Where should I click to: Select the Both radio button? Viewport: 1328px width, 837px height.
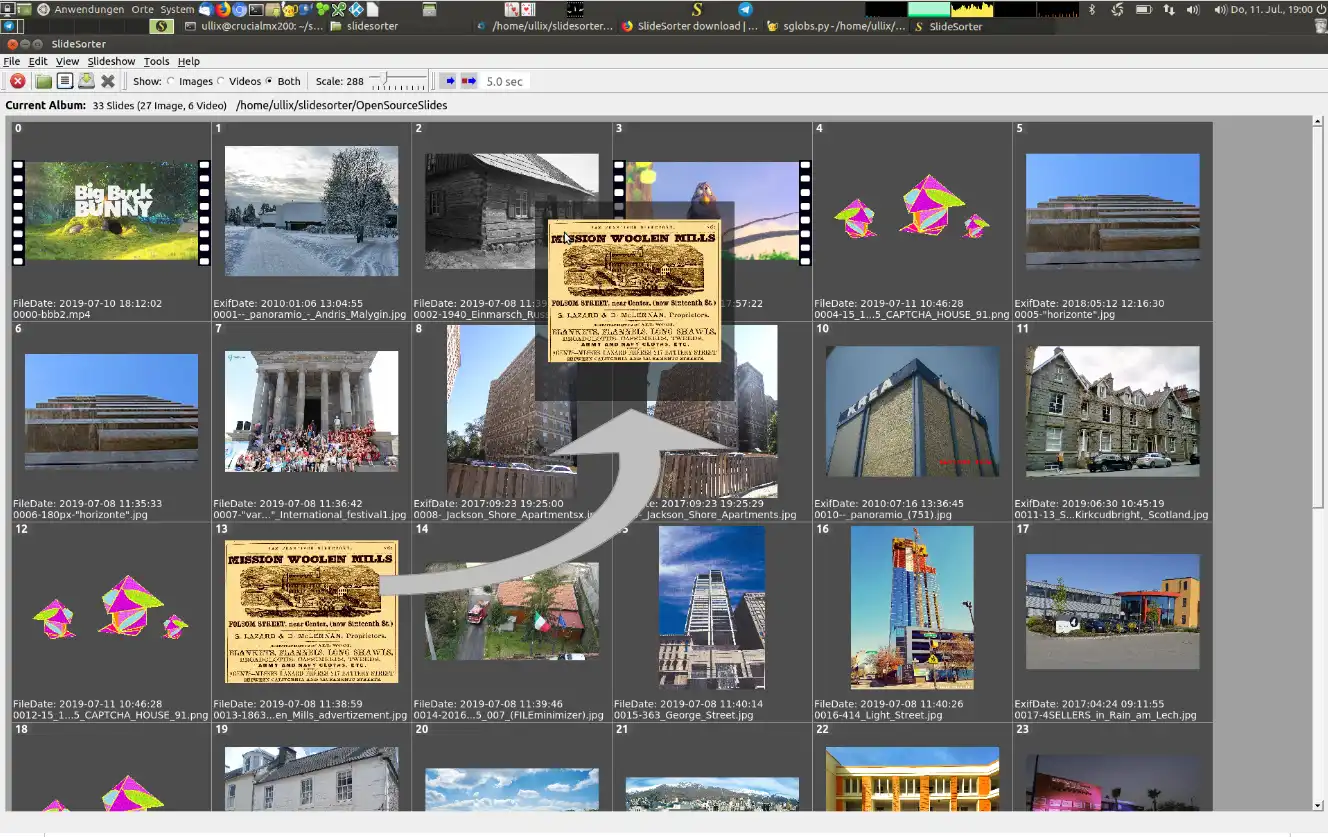pos(269,82)
